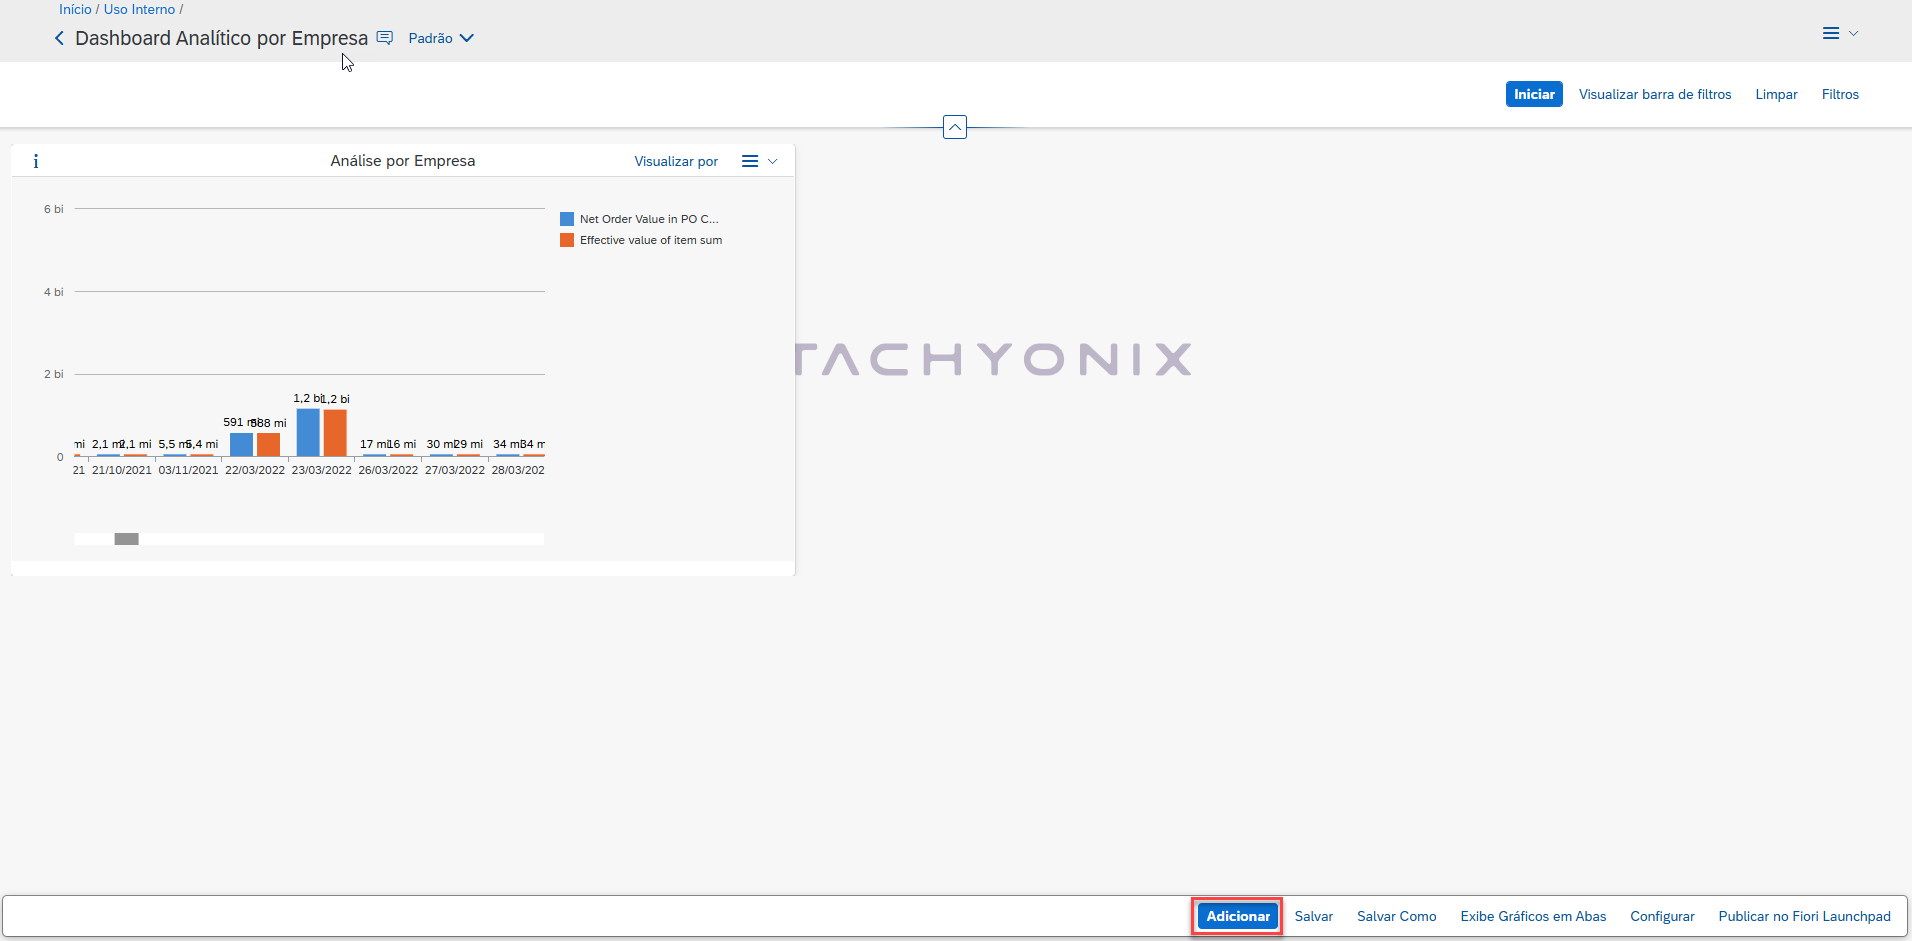Image resolution: width=1912 pixels, height=941 pixels.
Task: Open the Análise por Empresa chart menu icon
Action: pyautogui.click(x=750, y=161)
